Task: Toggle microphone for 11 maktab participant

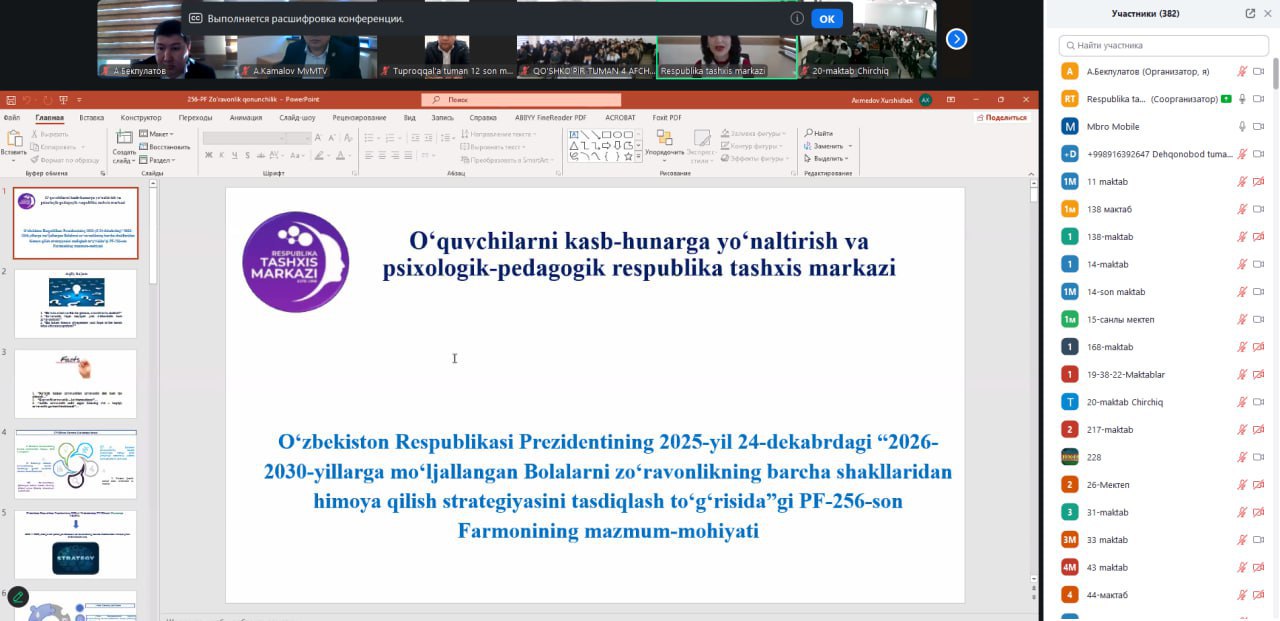Action: click(x=1242, y=182)
